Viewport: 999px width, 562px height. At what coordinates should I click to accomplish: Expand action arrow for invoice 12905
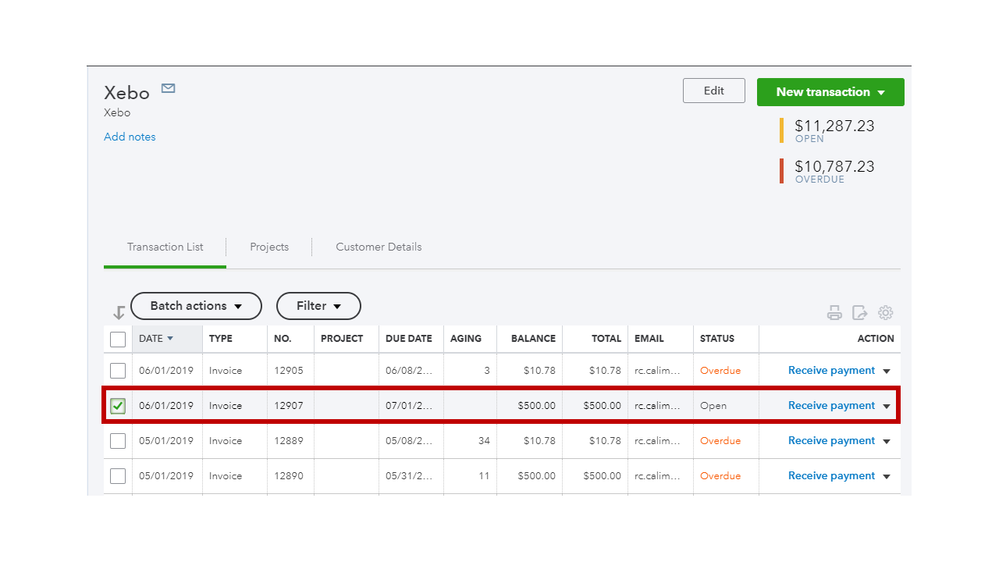point(886,371)
